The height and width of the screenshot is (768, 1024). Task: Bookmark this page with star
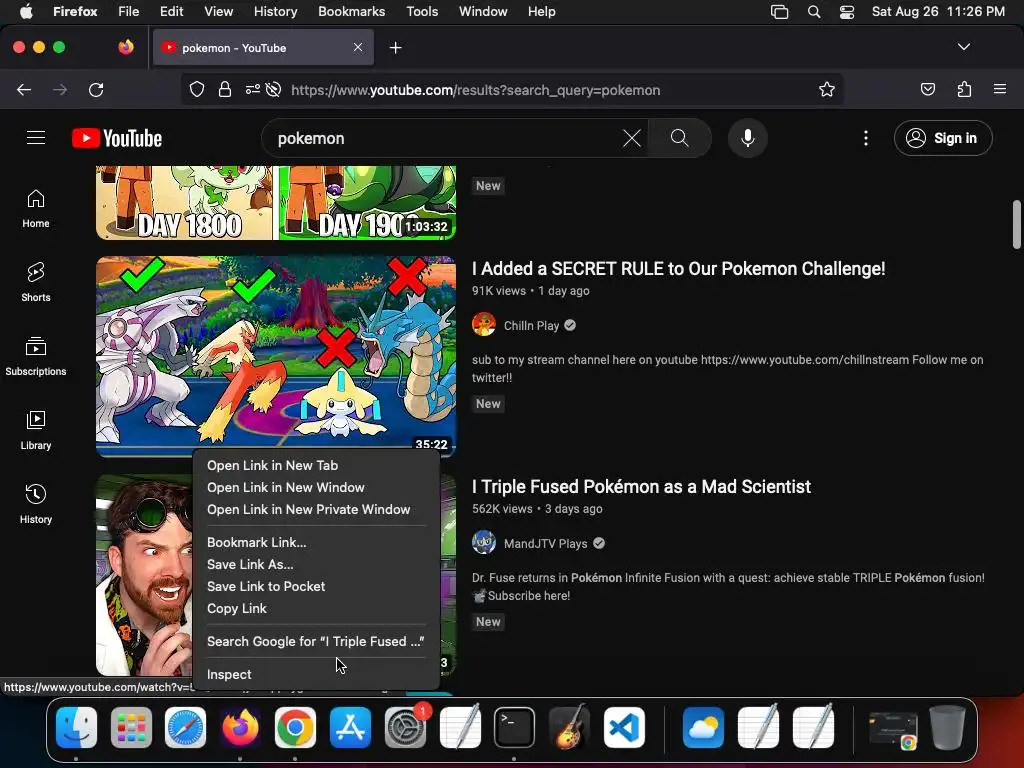point(827,89)
